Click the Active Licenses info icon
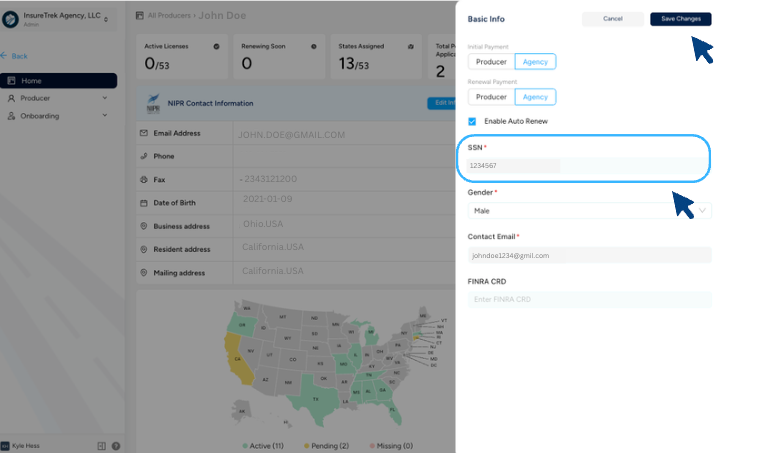Viewport: 774px width, 453px height. (x=216, y=46)
